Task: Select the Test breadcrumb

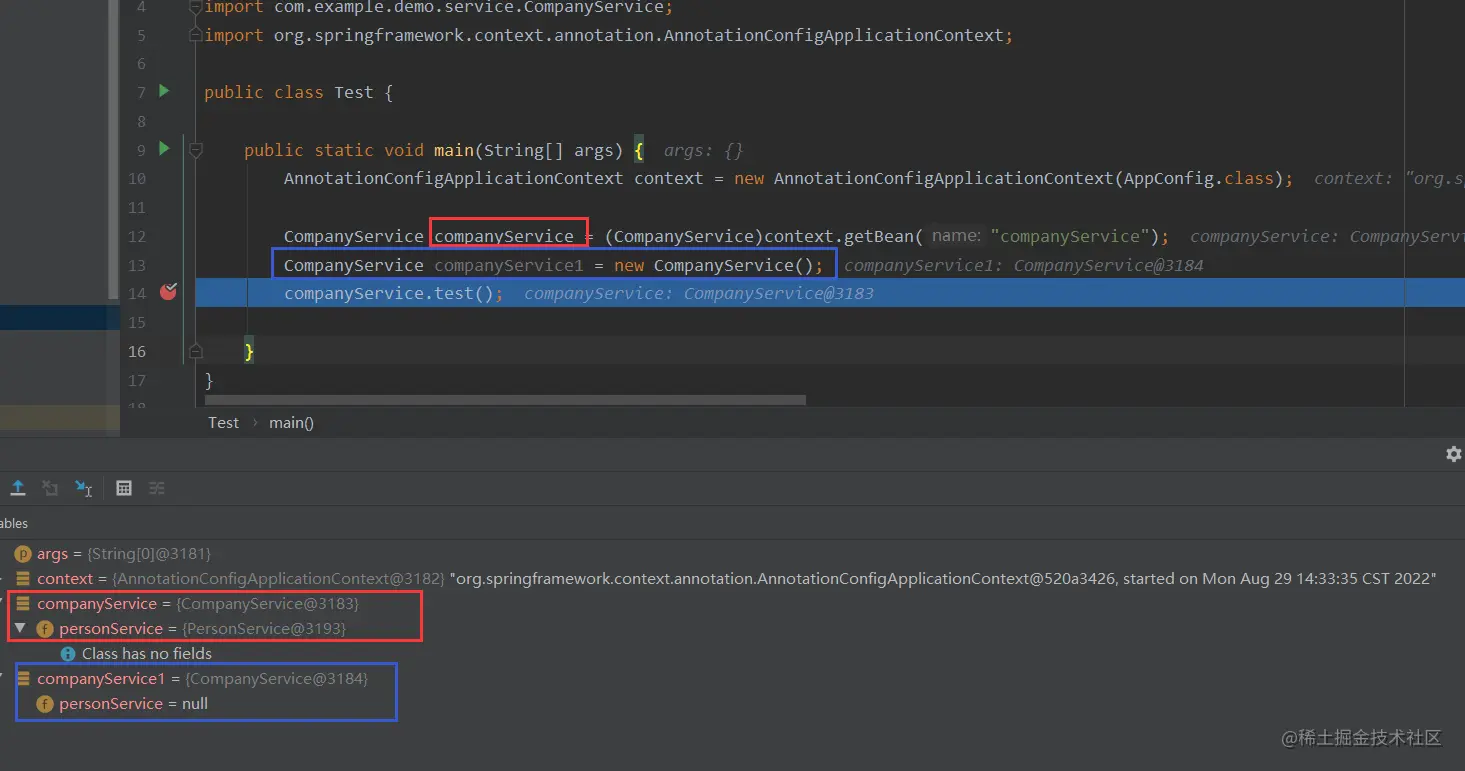Action: (224, 423)
